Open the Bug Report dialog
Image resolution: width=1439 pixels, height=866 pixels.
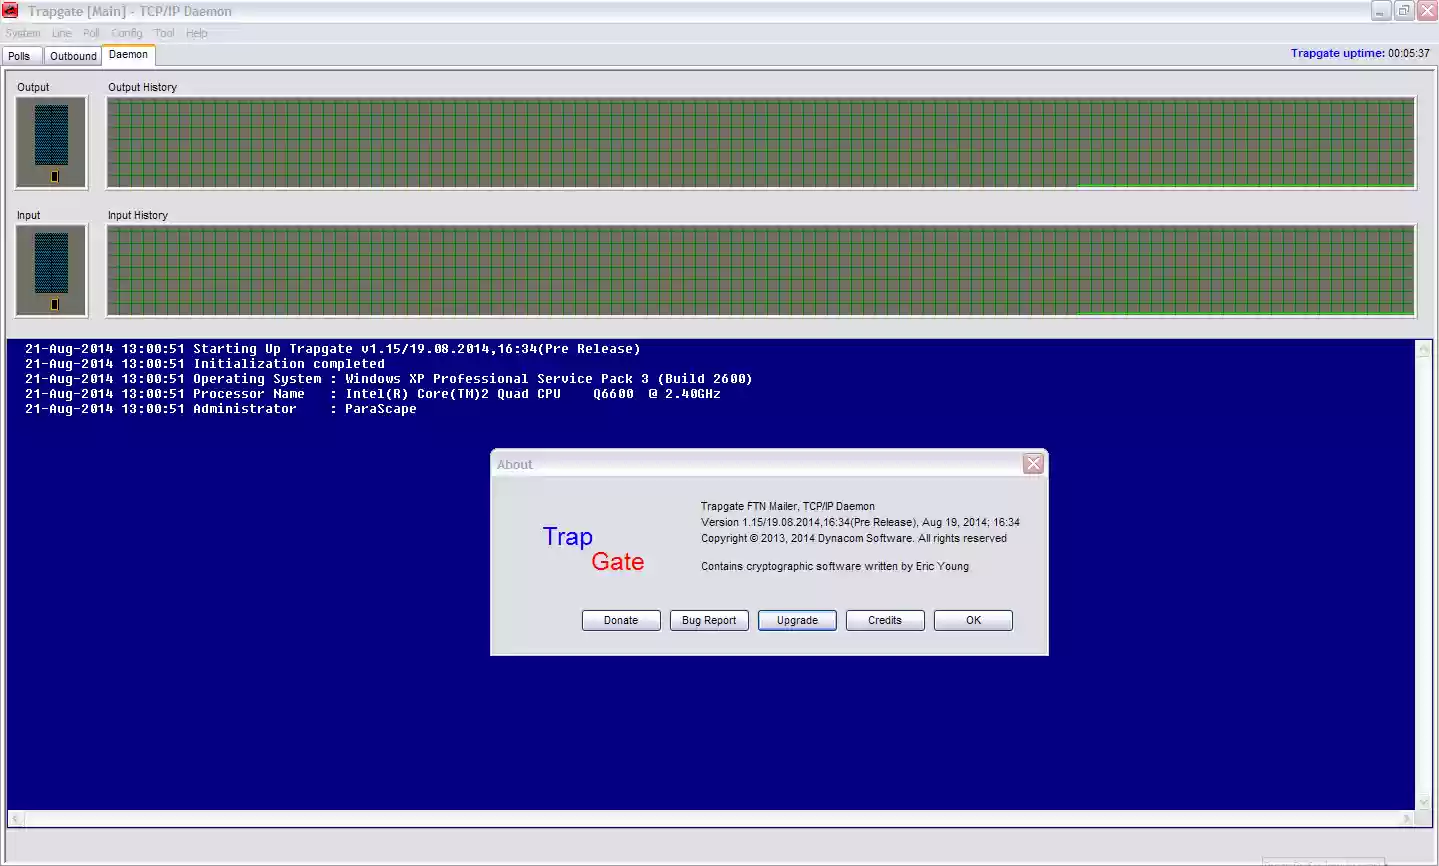(708, 620)
